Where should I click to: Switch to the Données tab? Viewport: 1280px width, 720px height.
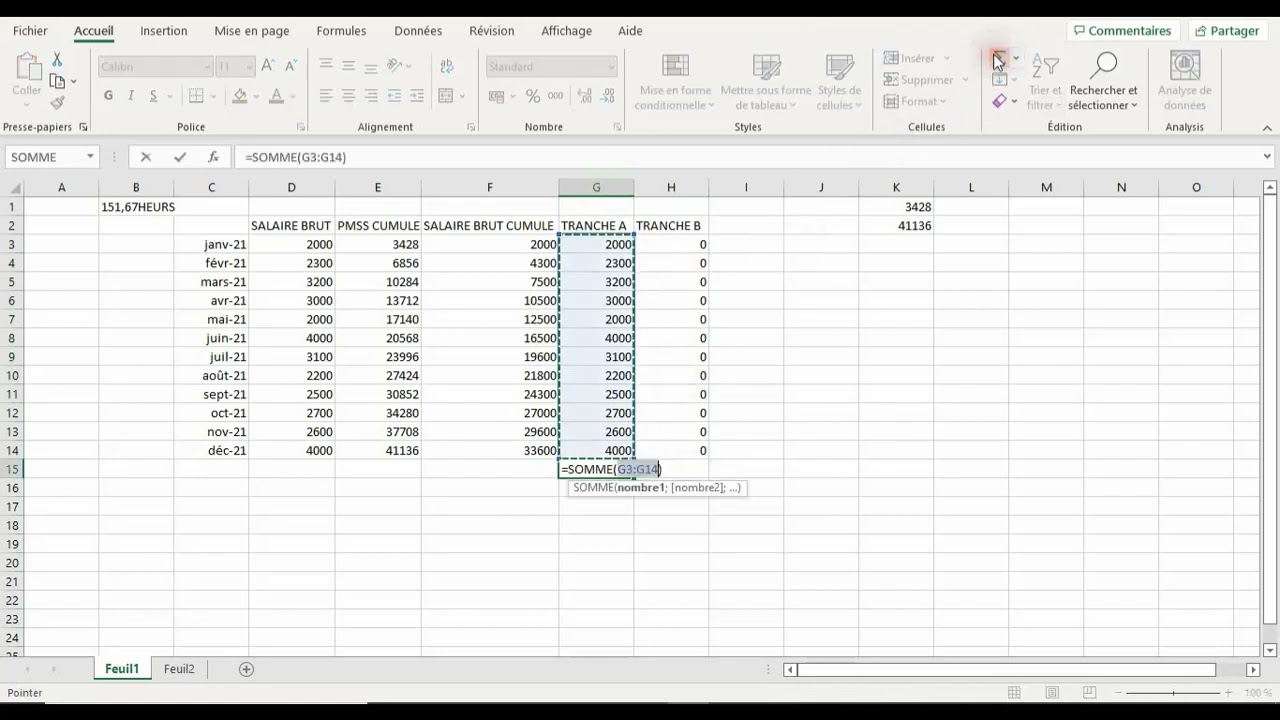418,31
